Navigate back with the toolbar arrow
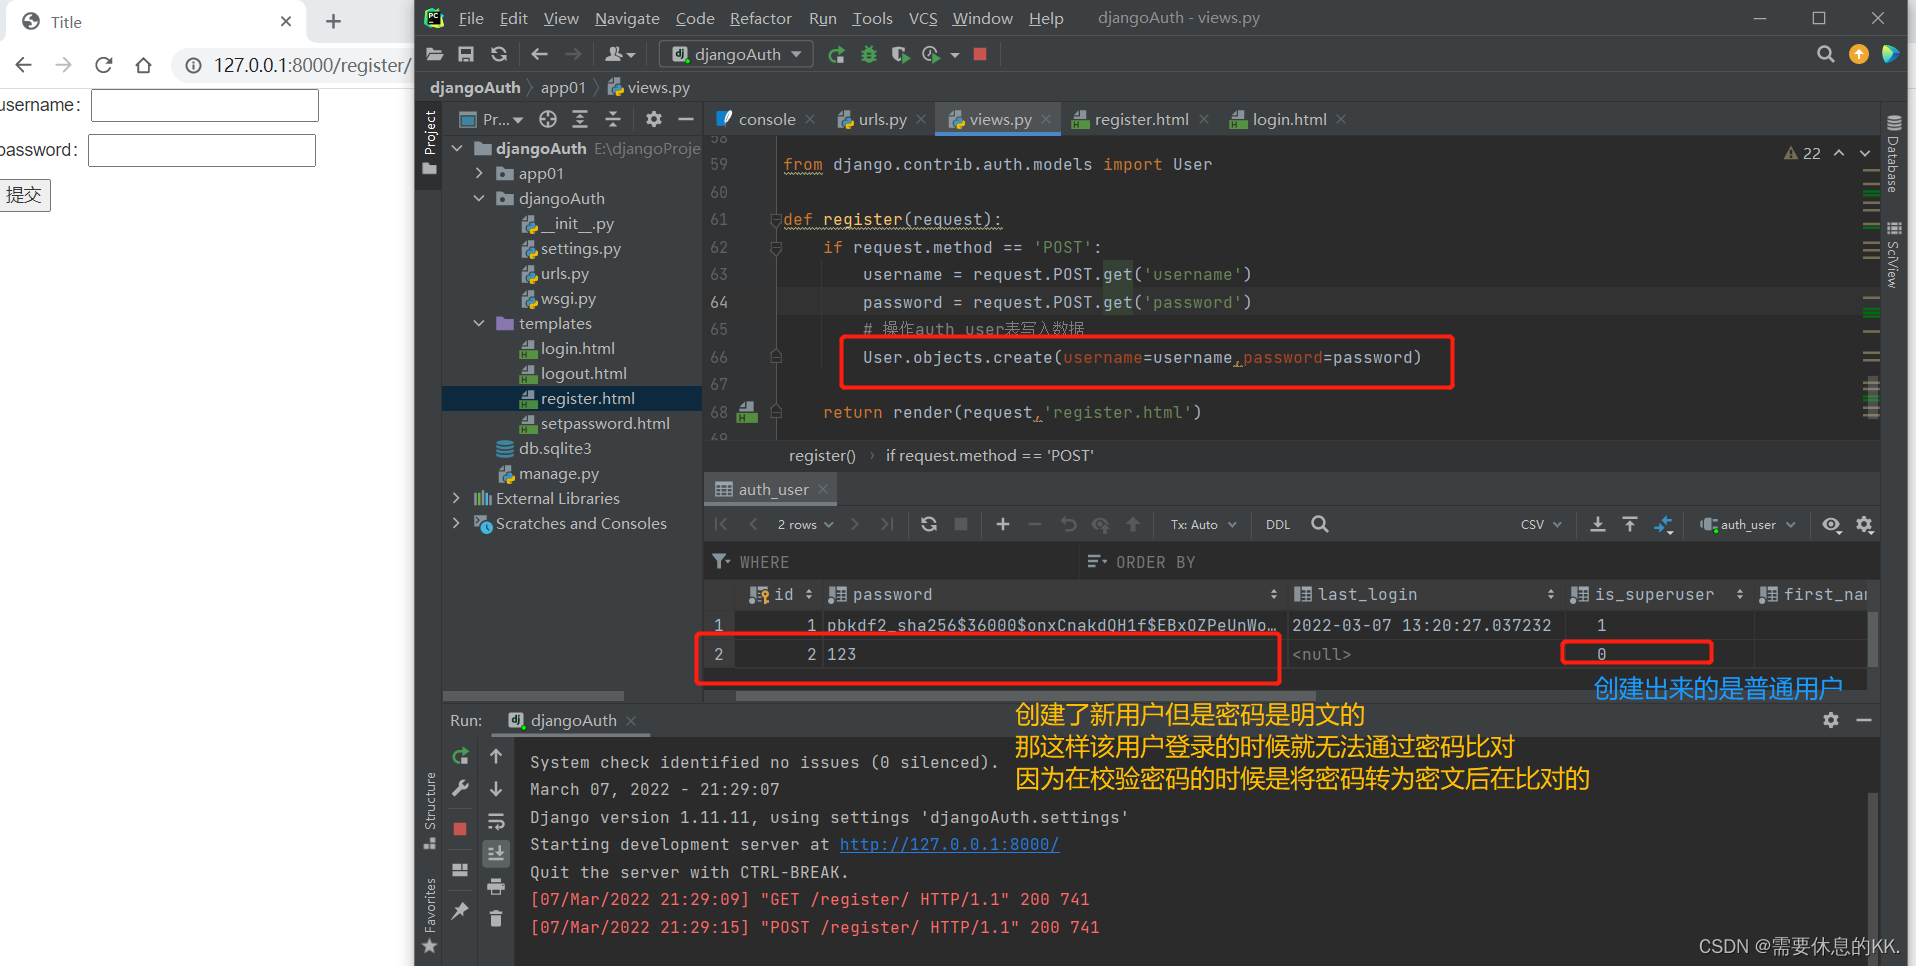 [x=540, y=54]
